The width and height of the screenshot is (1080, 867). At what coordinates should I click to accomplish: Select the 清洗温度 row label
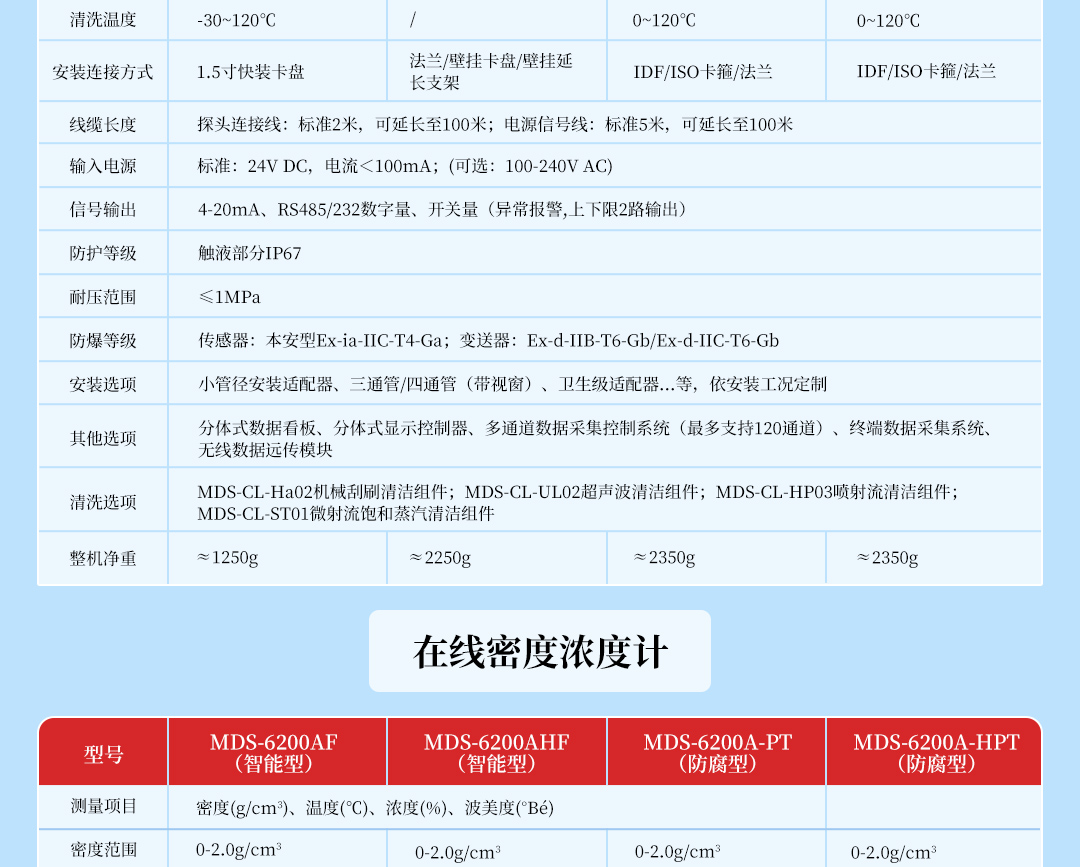click(x=103, y=20)
